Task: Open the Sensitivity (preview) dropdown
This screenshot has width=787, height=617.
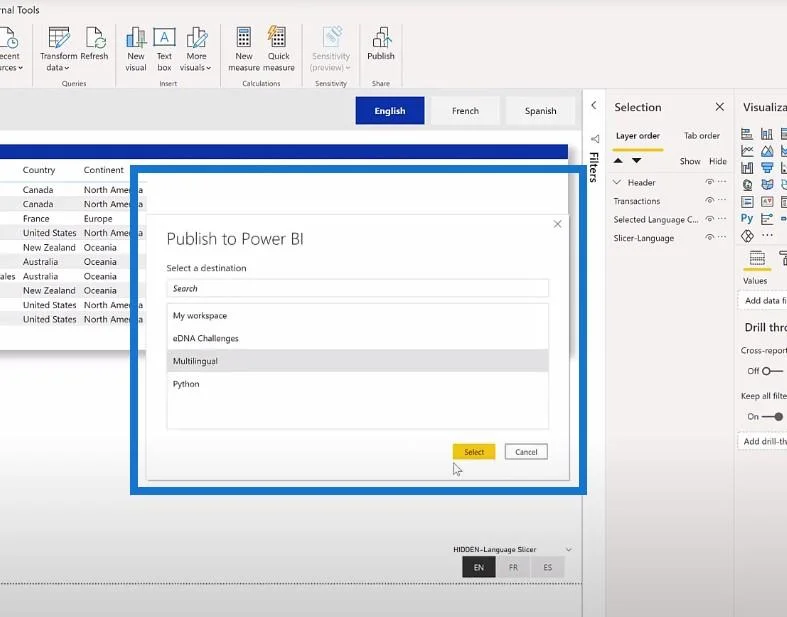Action: [331, 49]
